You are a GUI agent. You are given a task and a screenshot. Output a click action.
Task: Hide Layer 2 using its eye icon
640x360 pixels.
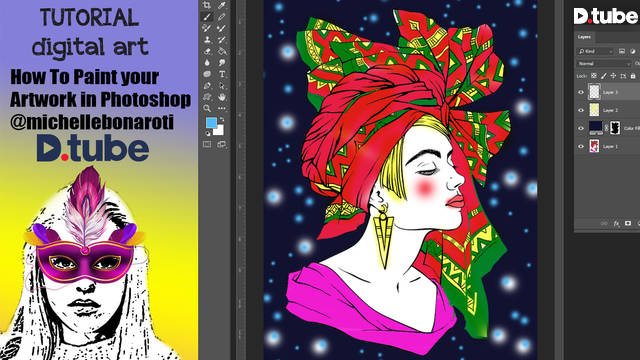(x=581, y=110)
